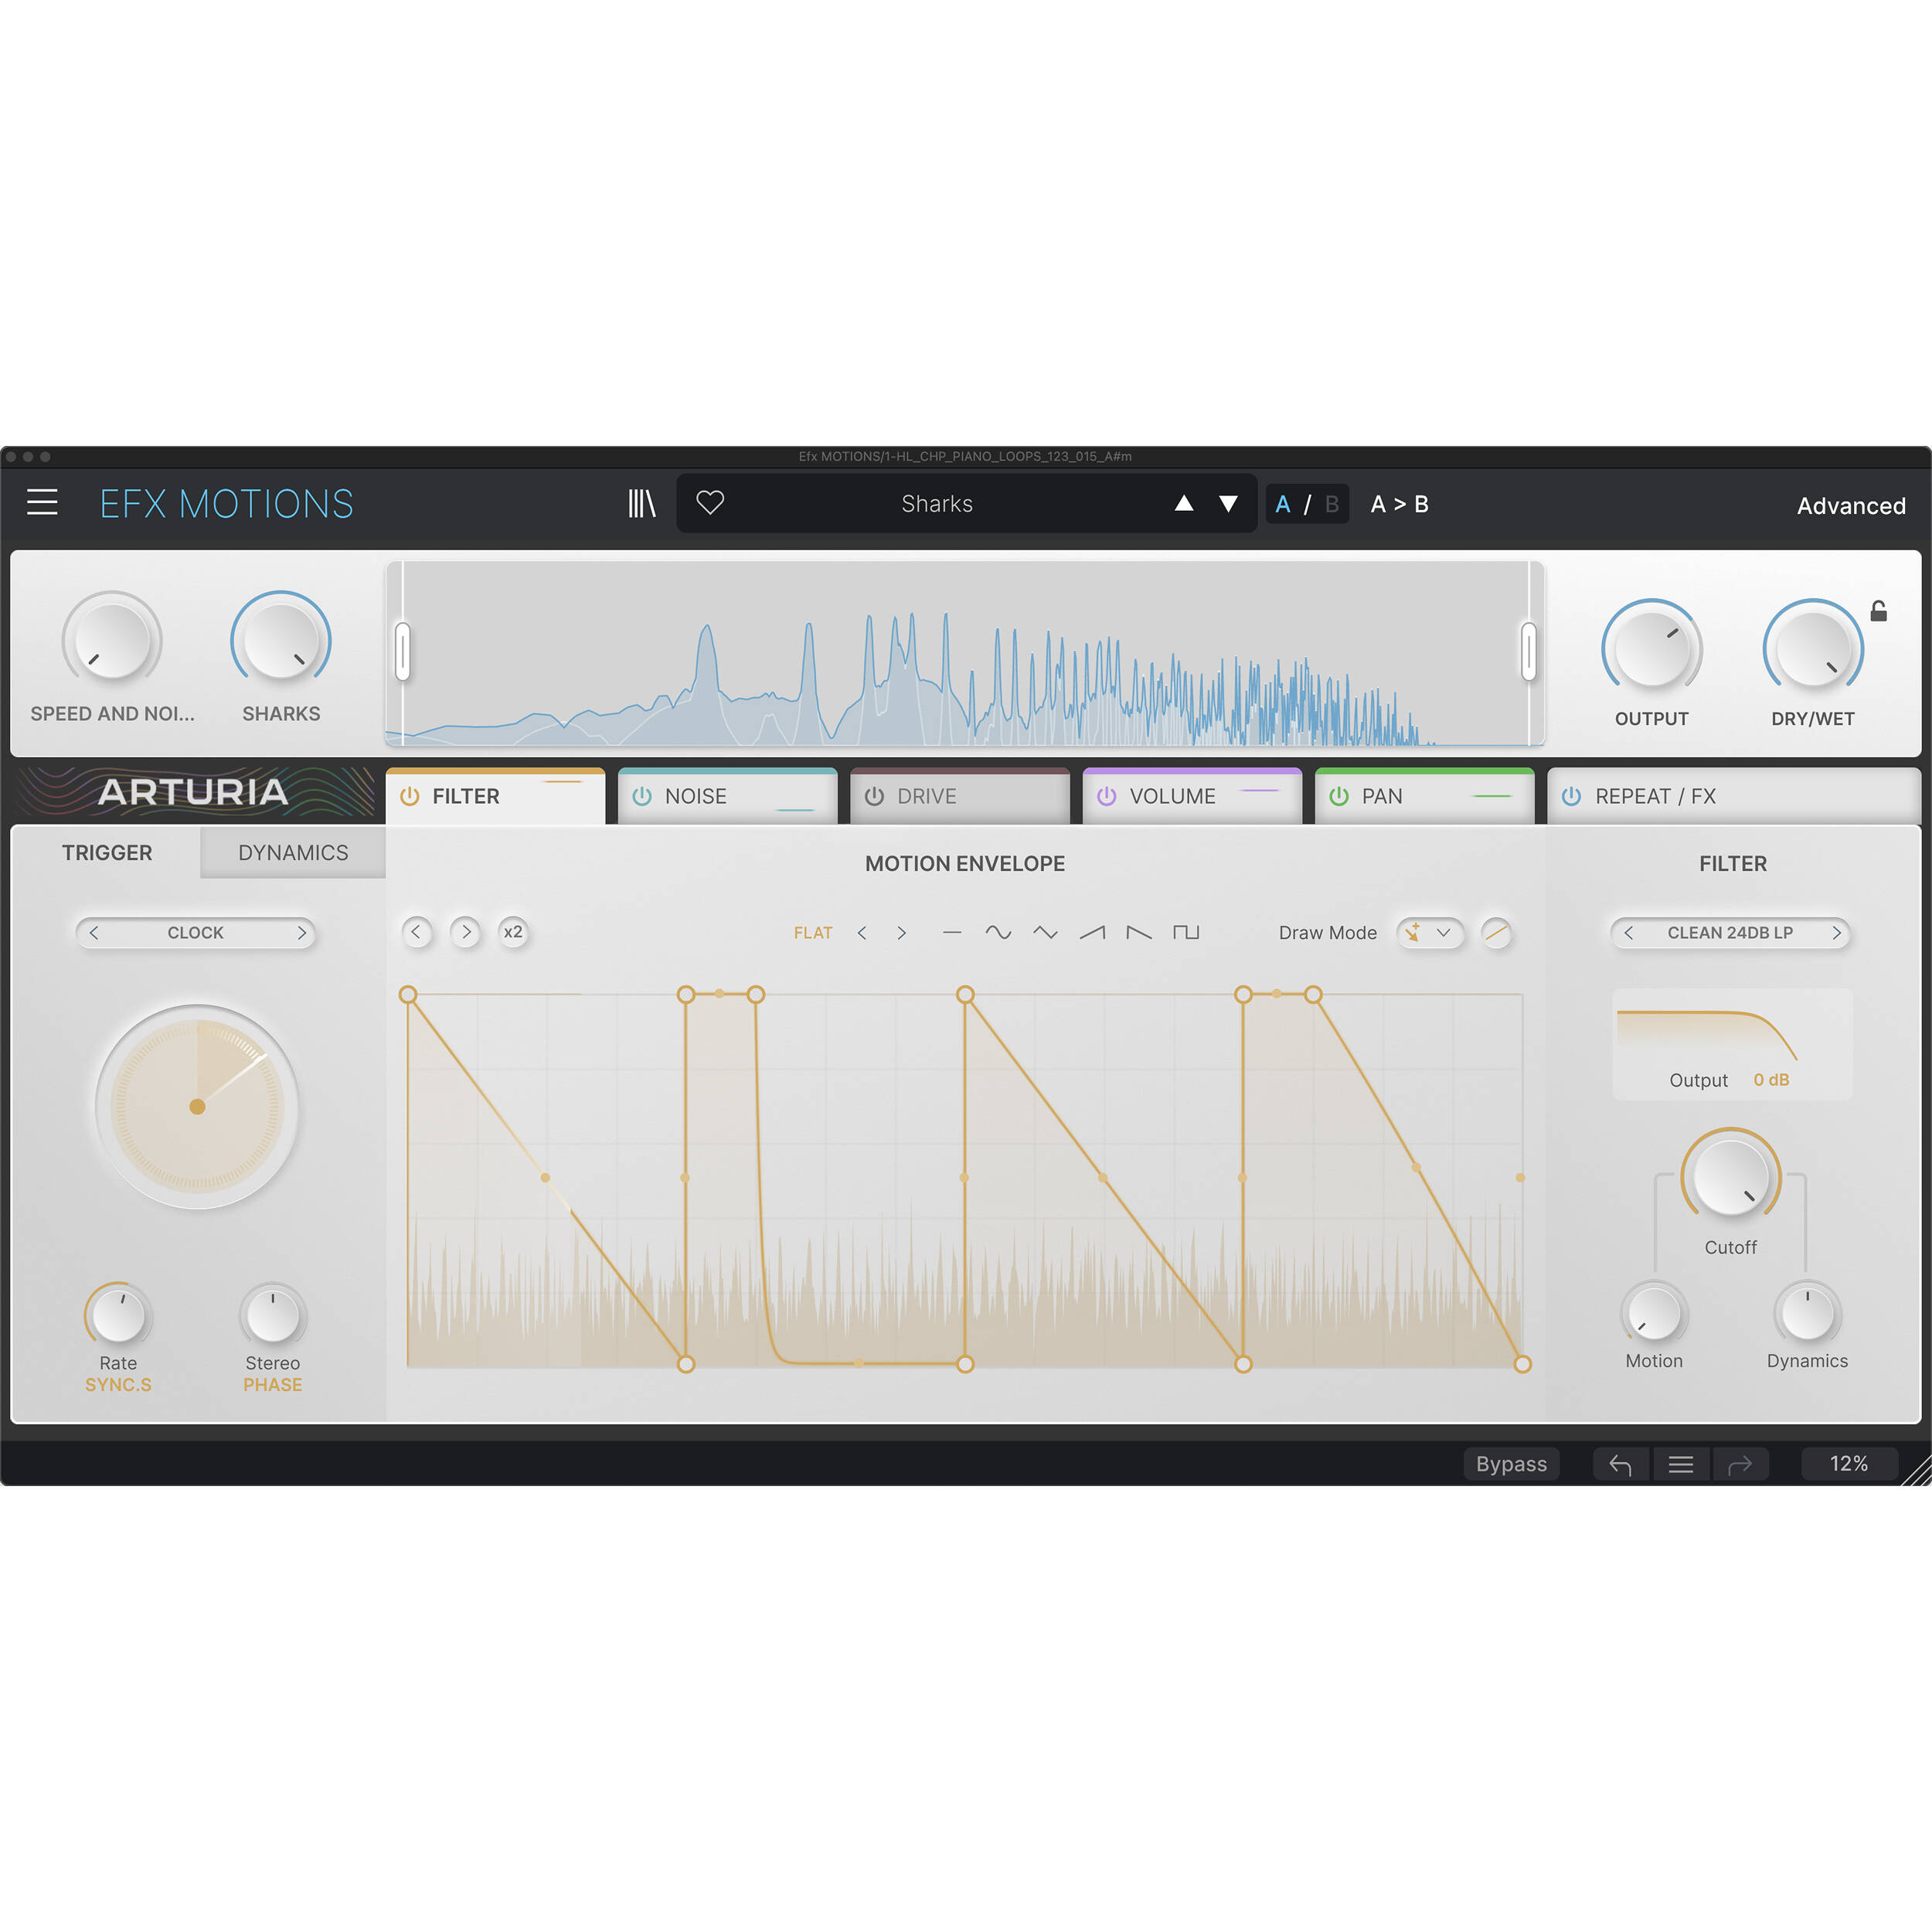
Task: Open the CLOCK trigger source selector
Action: pos(196,933)
